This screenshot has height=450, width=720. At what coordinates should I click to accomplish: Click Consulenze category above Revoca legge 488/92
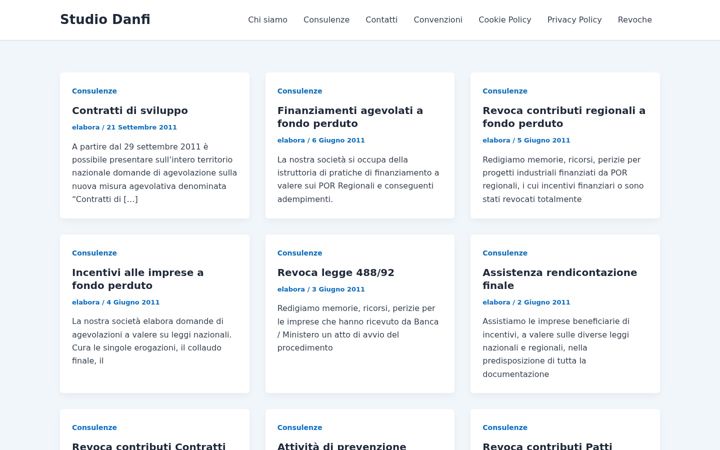point(300,253)
